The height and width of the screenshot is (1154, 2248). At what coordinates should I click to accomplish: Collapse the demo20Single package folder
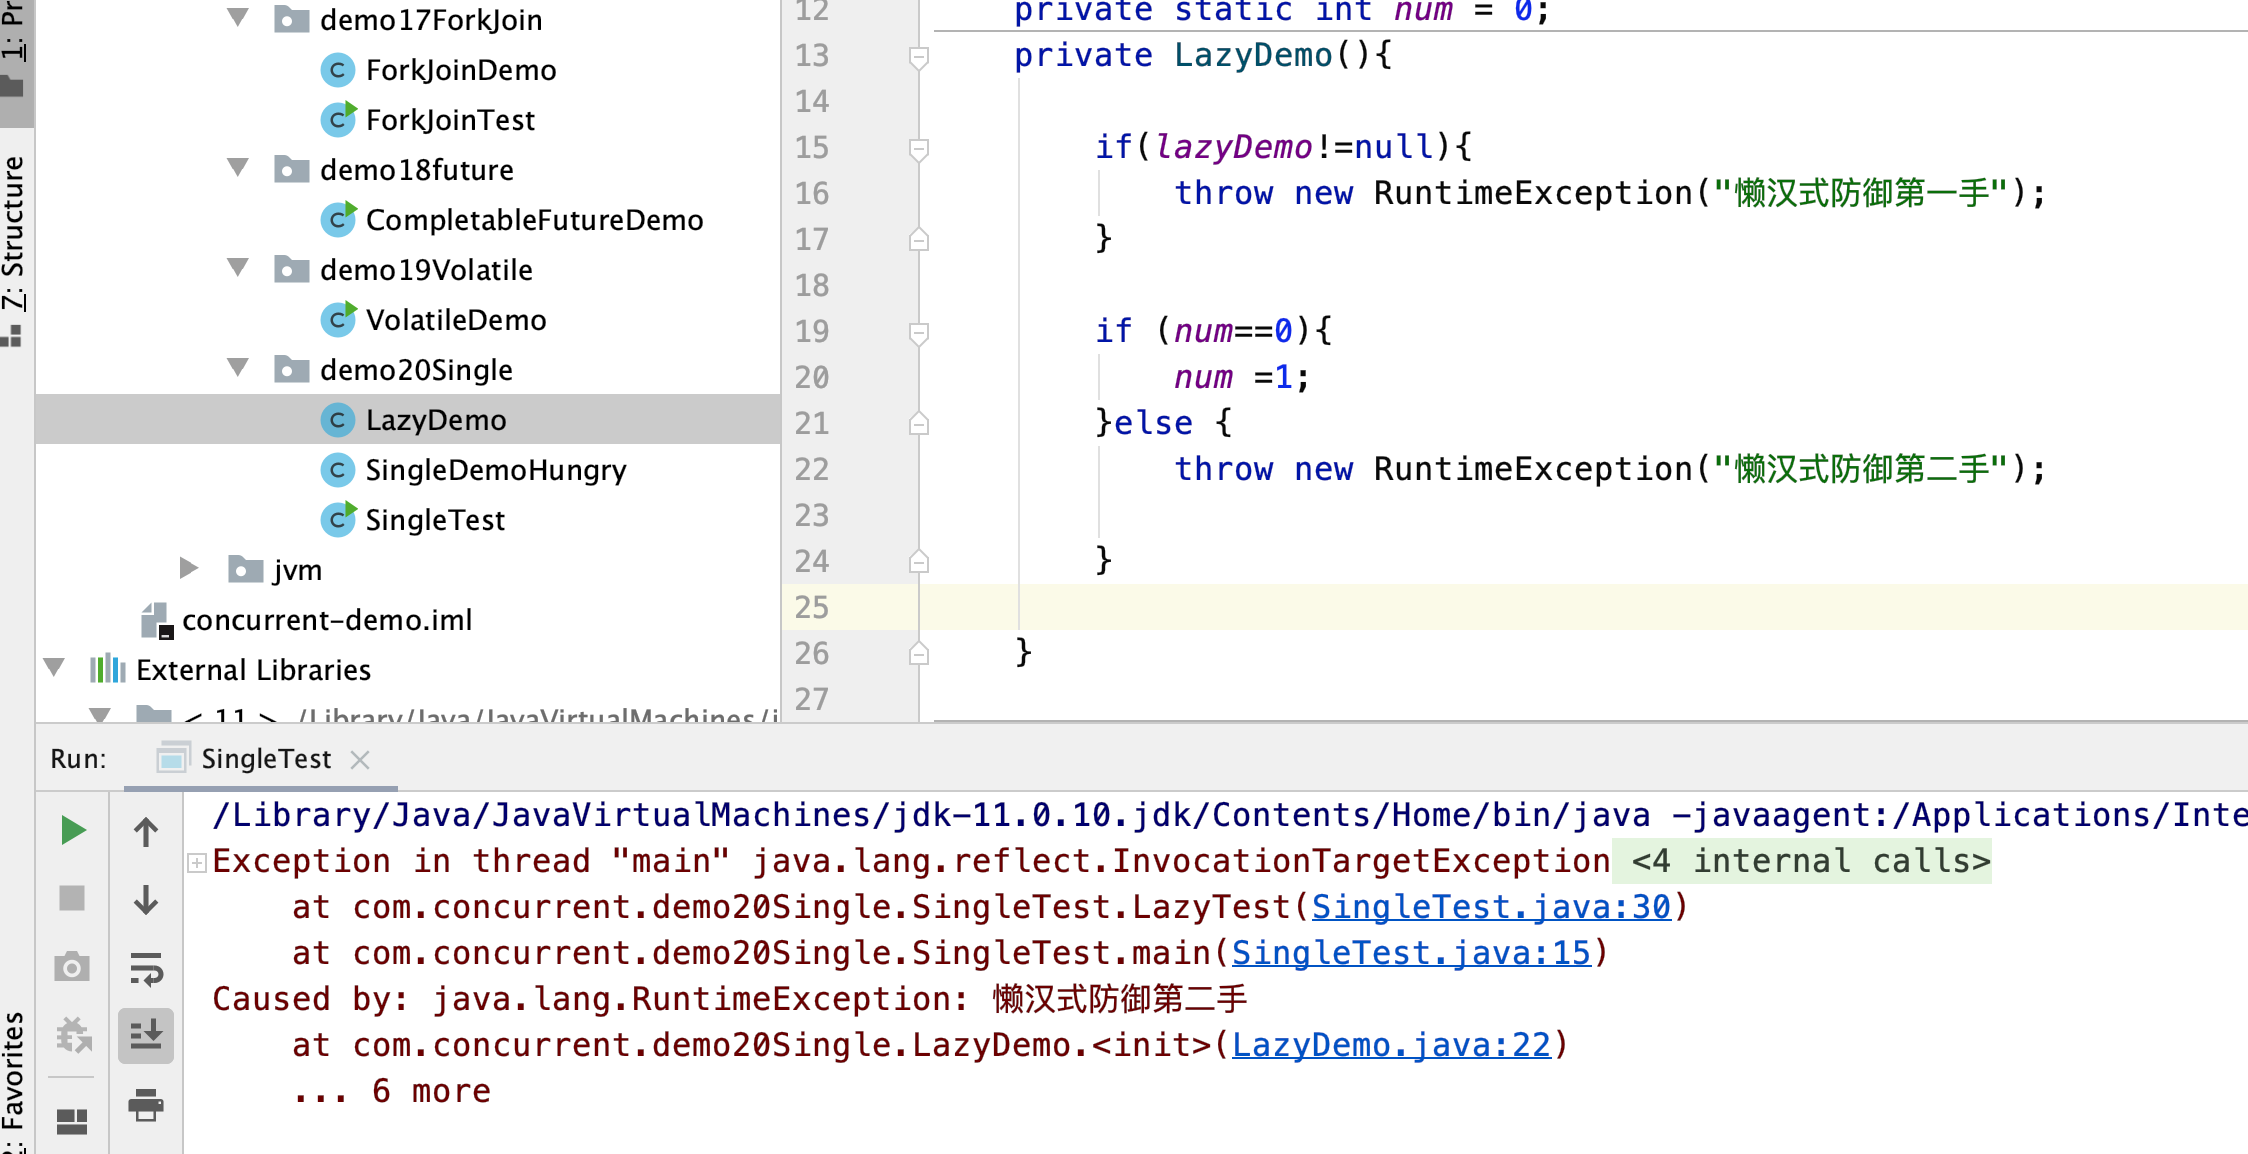click(238, 368)
